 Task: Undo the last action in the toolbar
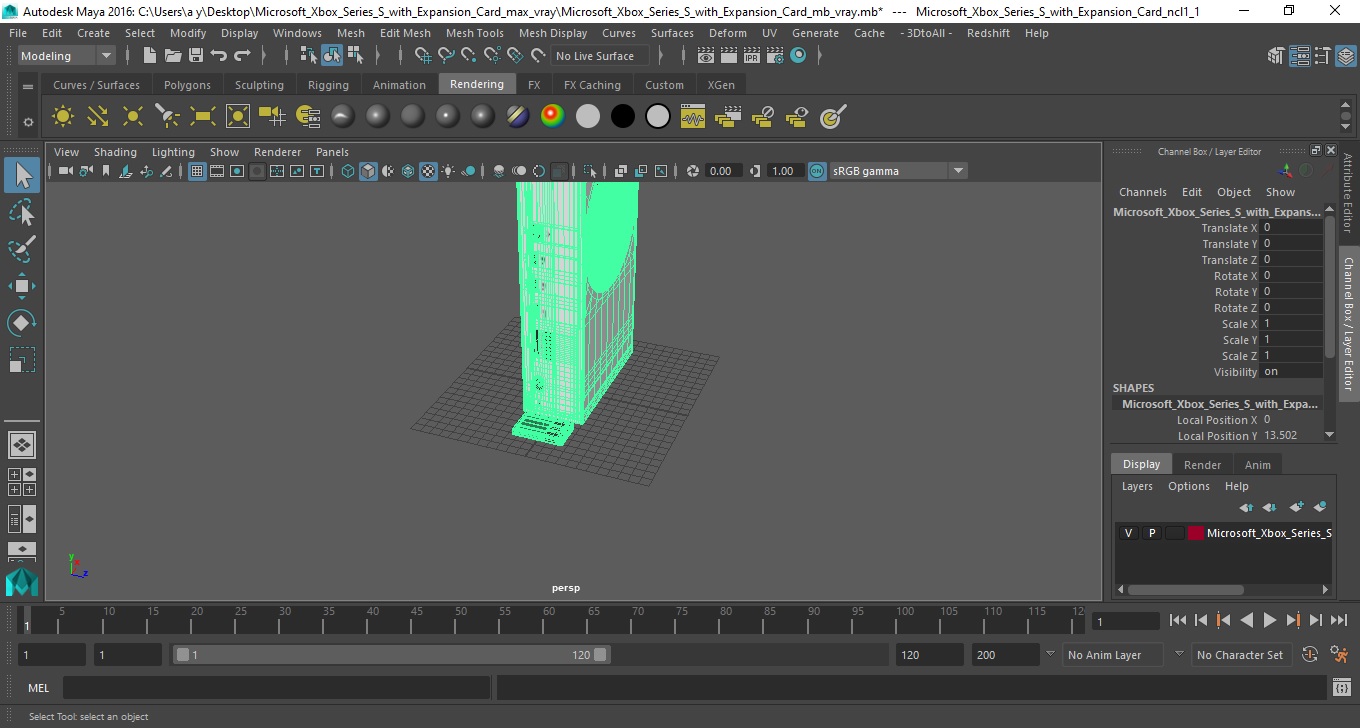(219, 56)
